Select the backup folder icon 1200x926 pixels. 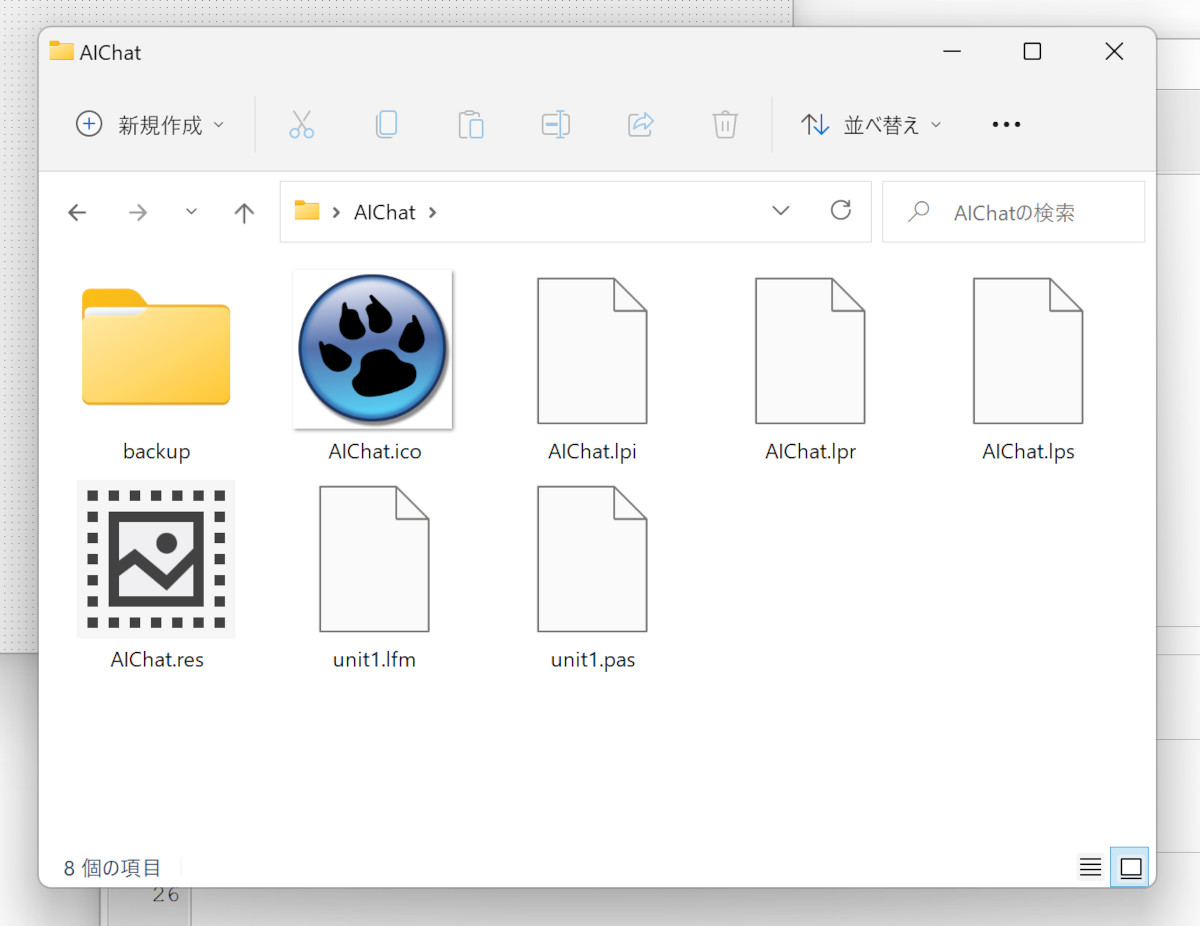[x=156, y=348]
